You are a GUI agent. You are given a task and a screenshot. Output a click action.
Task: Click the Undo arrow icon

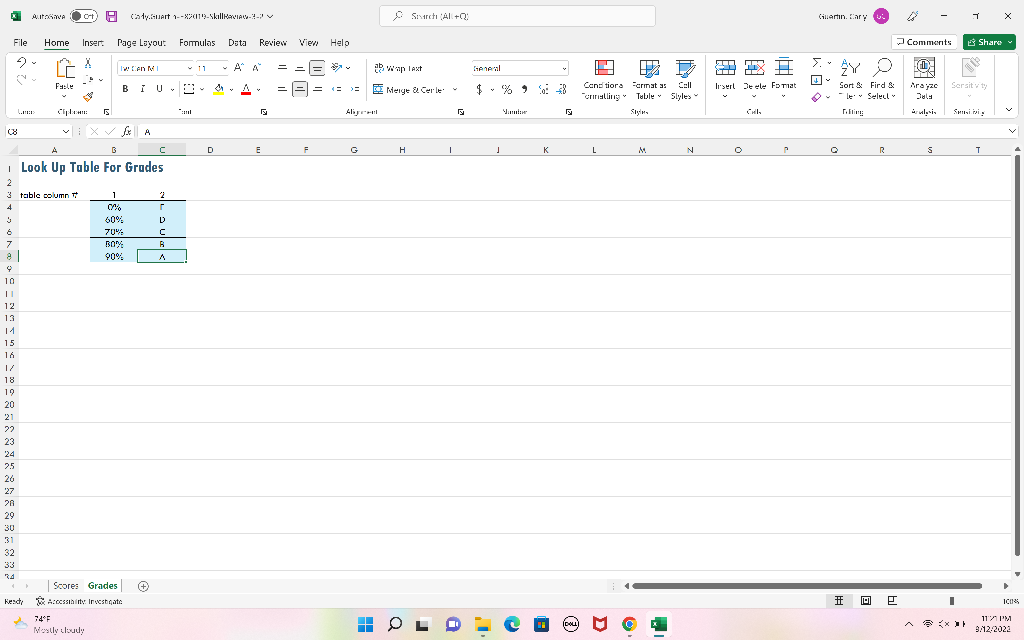pyautogui.click(x=22, y=63)
